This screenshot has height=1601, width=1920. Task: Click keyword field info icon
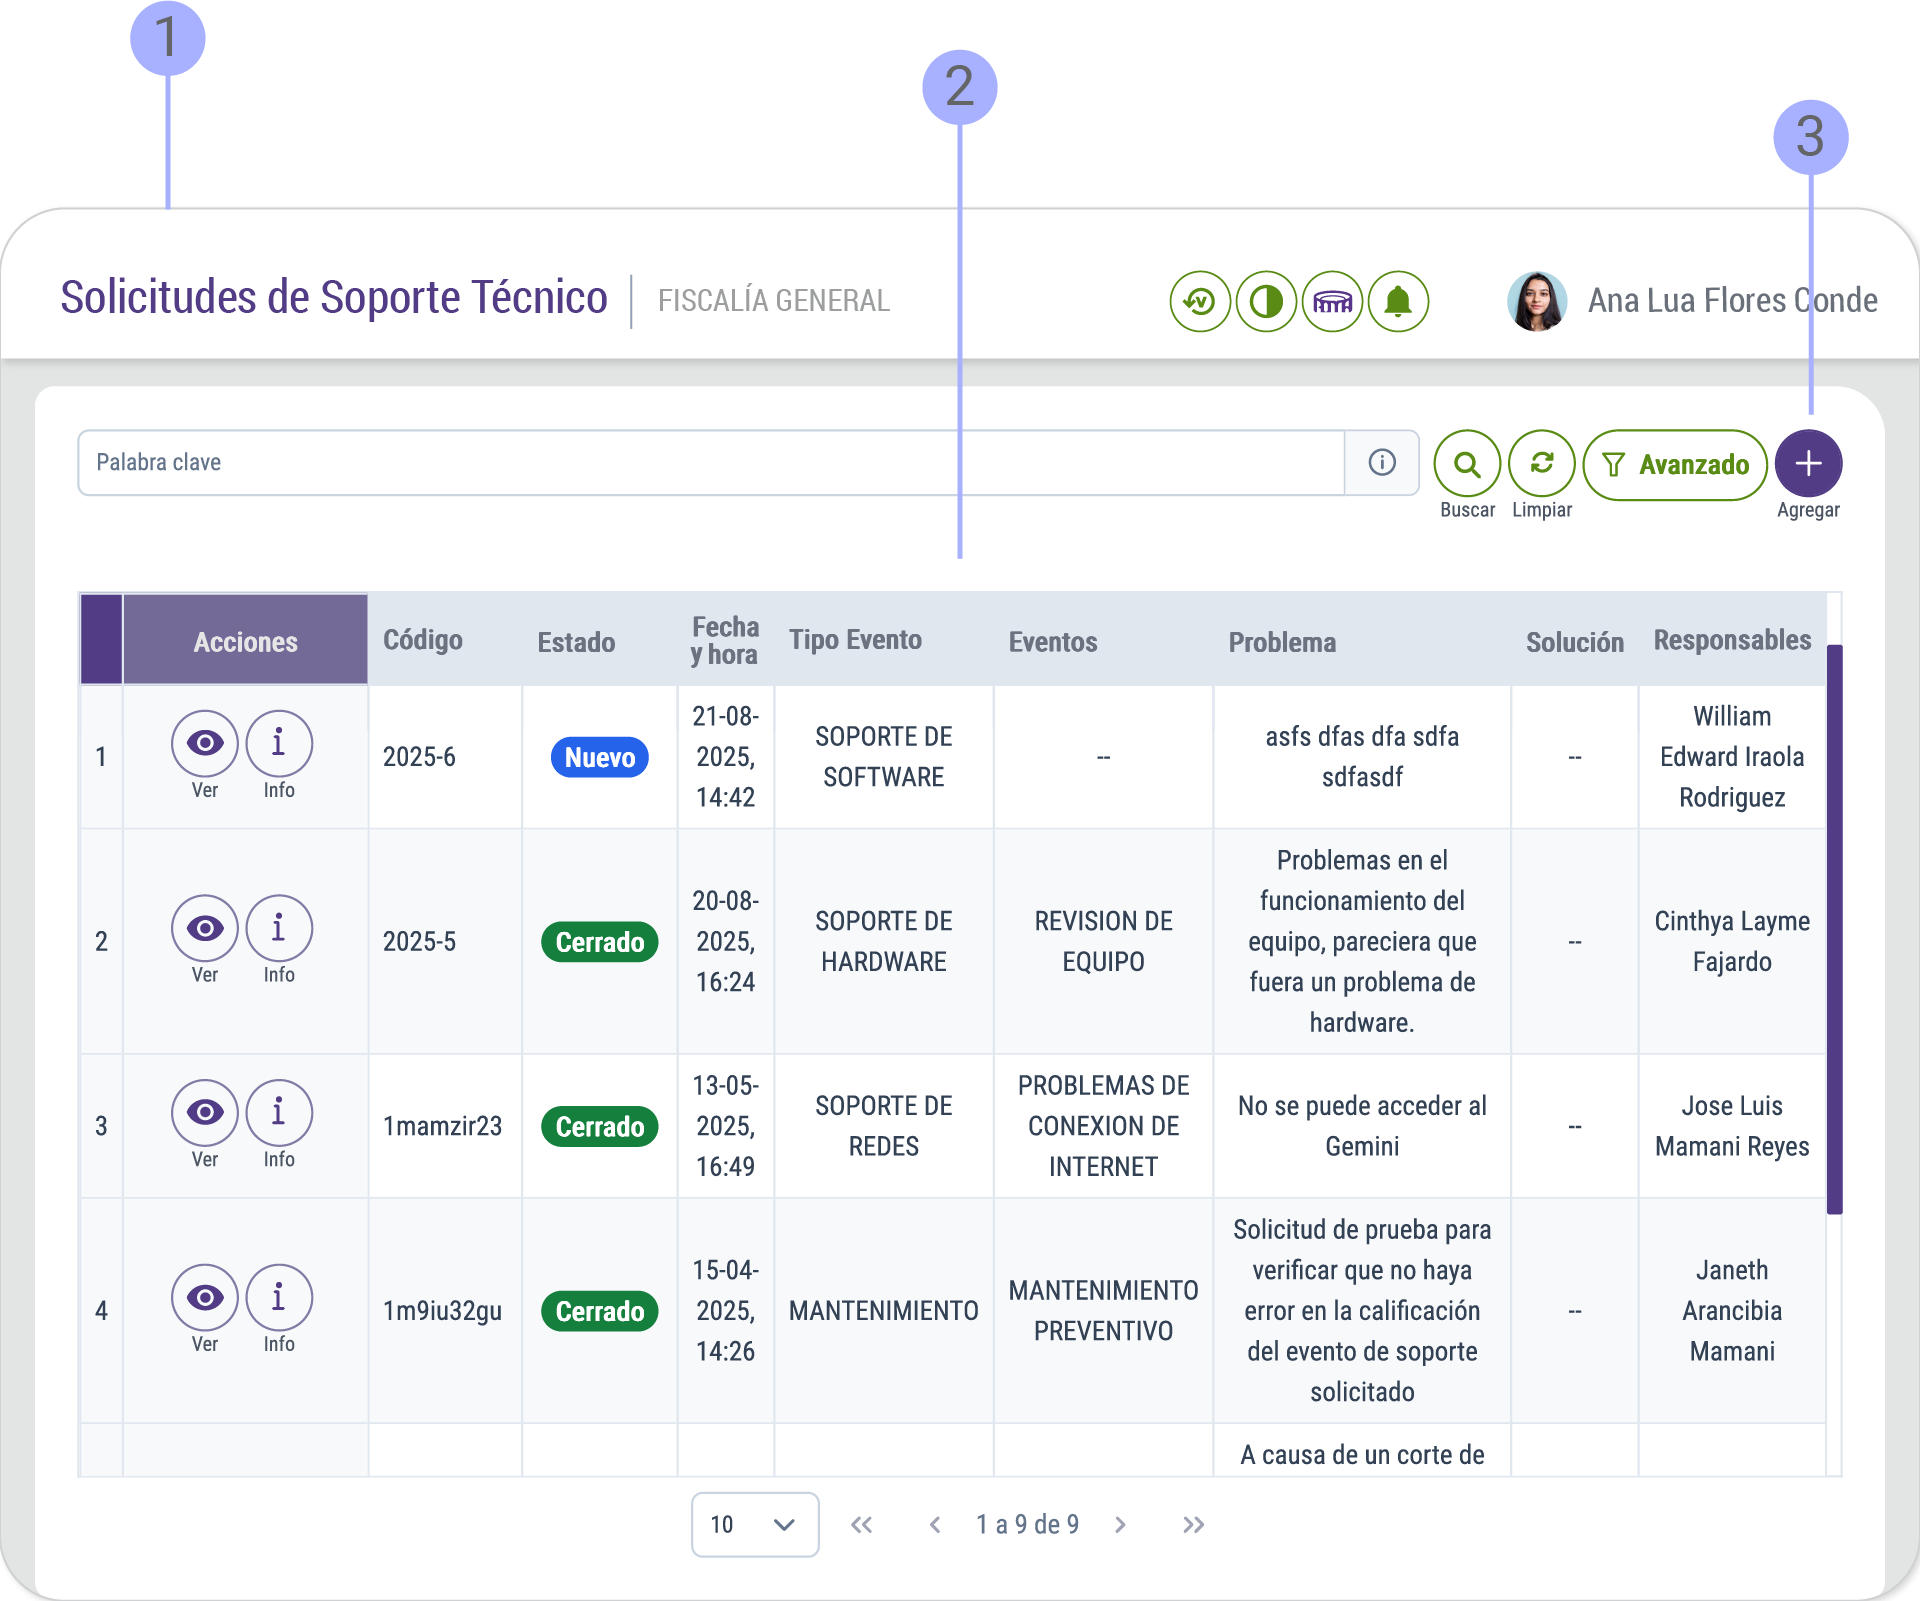pyautogui.click(x=1382, y=462)
